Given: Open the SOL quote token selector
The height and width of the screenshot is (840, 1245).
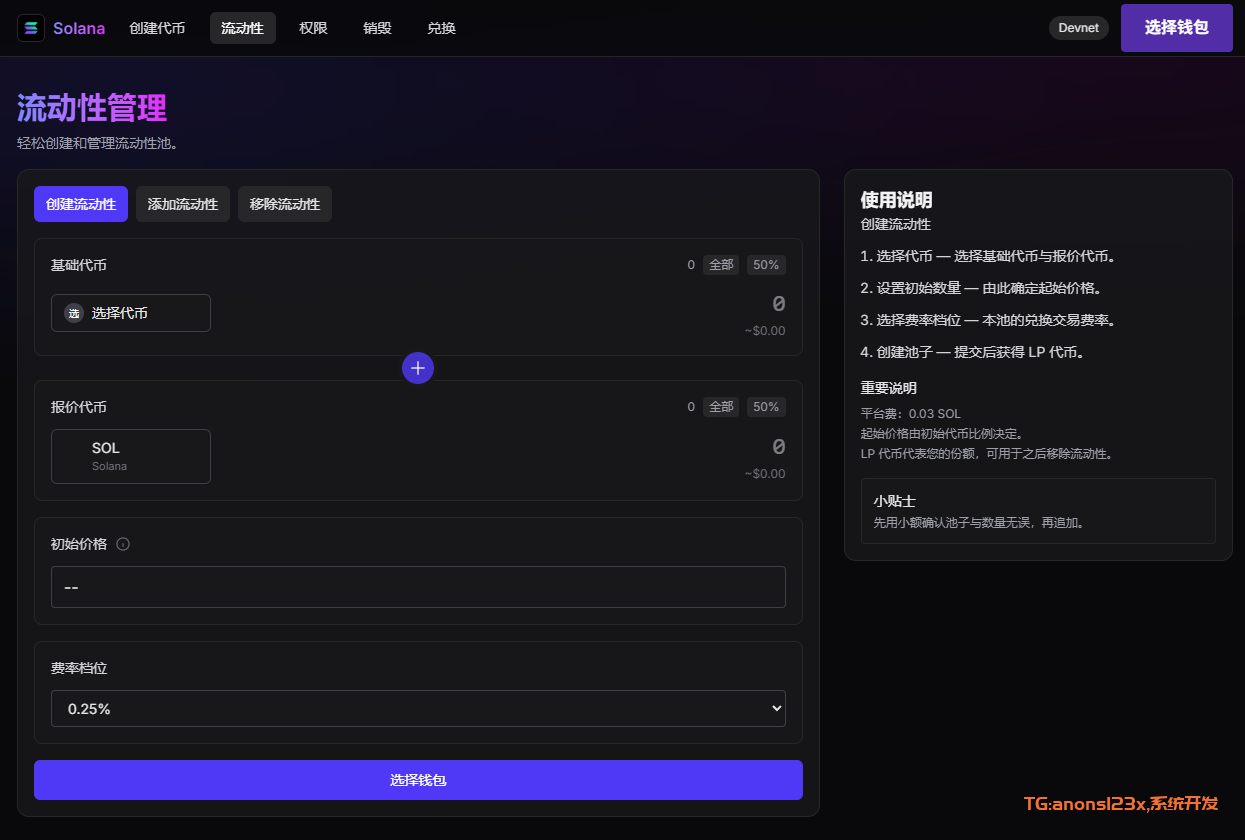Looking at the screenshot, I should point(131,456).
